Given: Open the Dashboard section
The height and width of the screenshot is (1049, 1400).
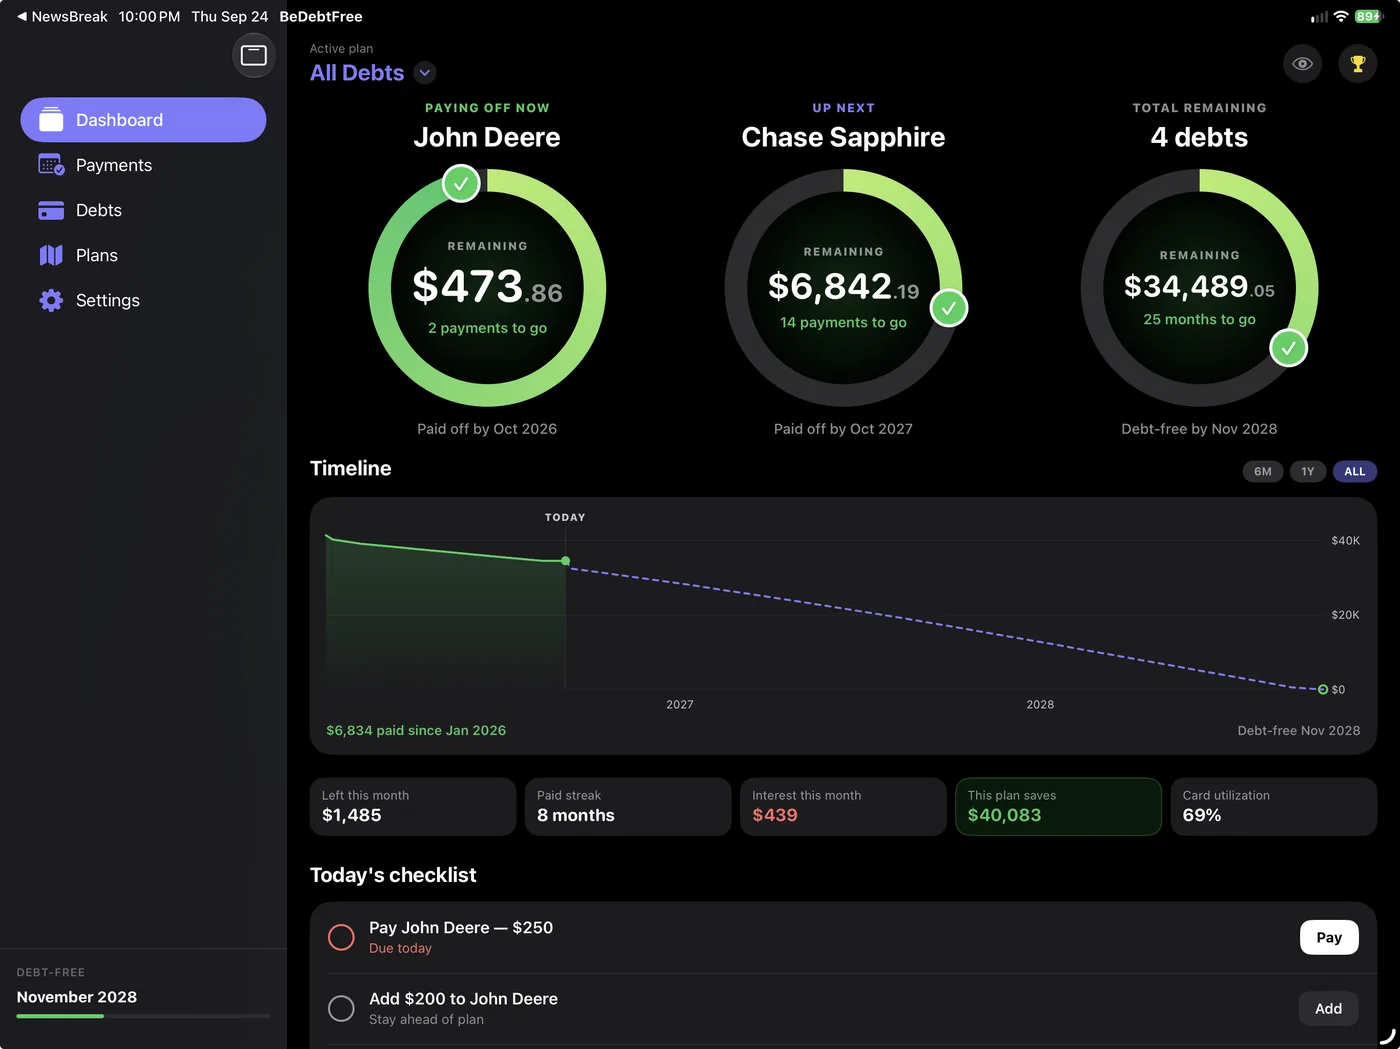Looking at the screenshot, I should point(143,120).
